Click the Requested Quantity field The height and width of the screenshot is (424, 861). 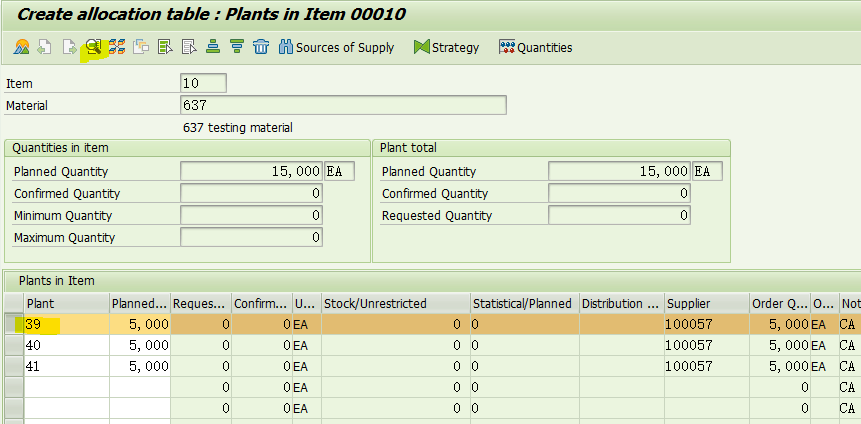click(x=619, y=215)
